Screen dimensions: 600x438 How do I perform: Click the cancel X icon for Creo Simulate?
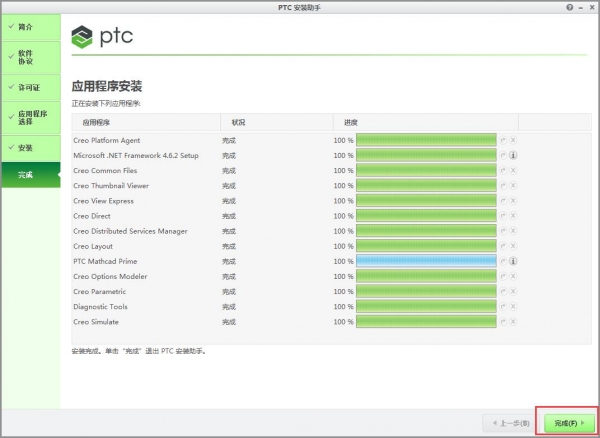[x=513, y=322]
